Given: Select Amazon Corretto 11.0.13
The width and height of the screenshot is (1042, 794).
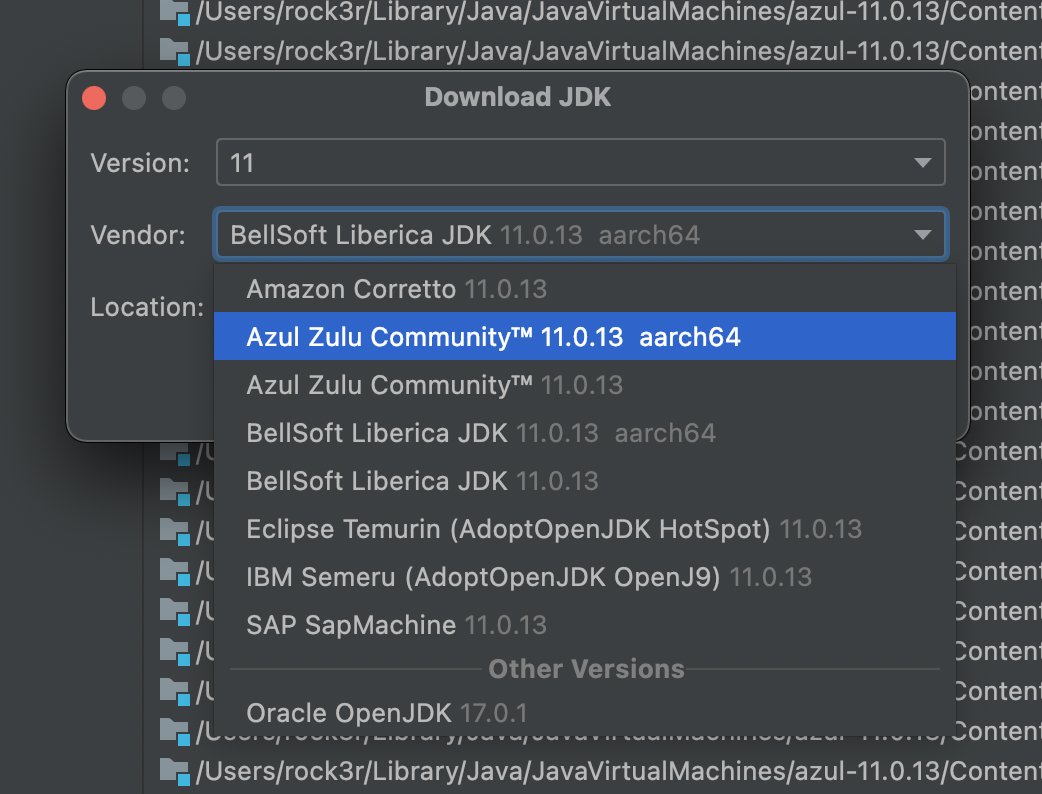Looking at the screenshot, I should (585, 289).
